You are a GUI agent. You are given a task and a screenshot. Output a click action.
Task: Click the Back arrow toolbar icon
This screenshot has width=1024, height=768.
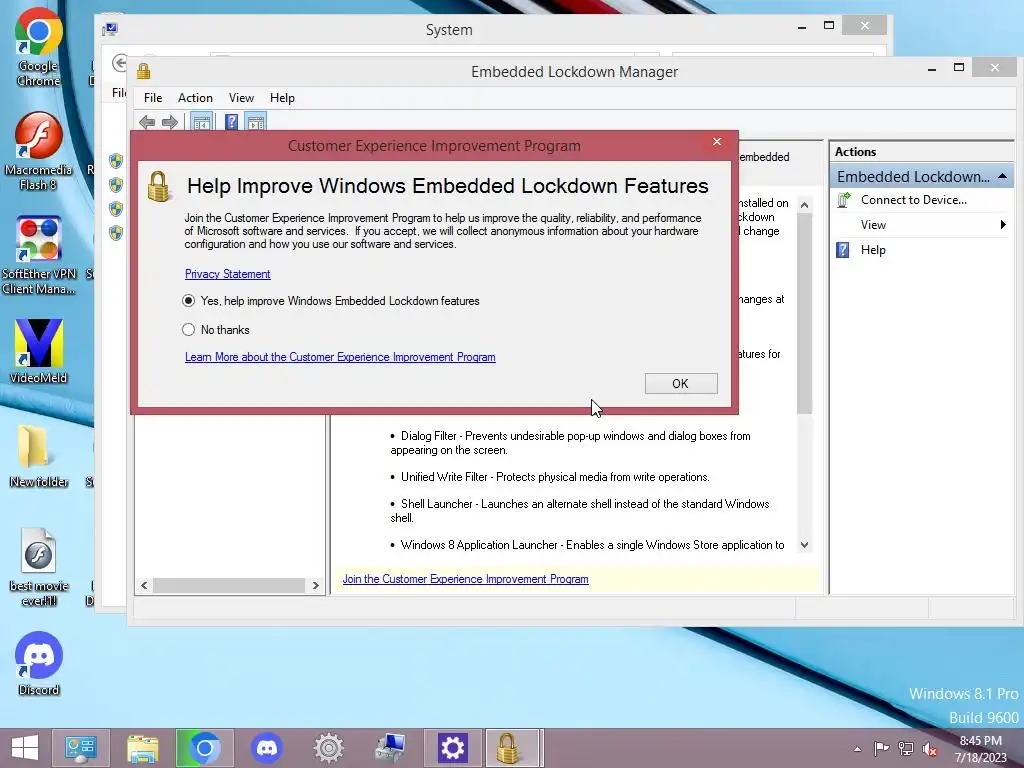click(148, 122)
